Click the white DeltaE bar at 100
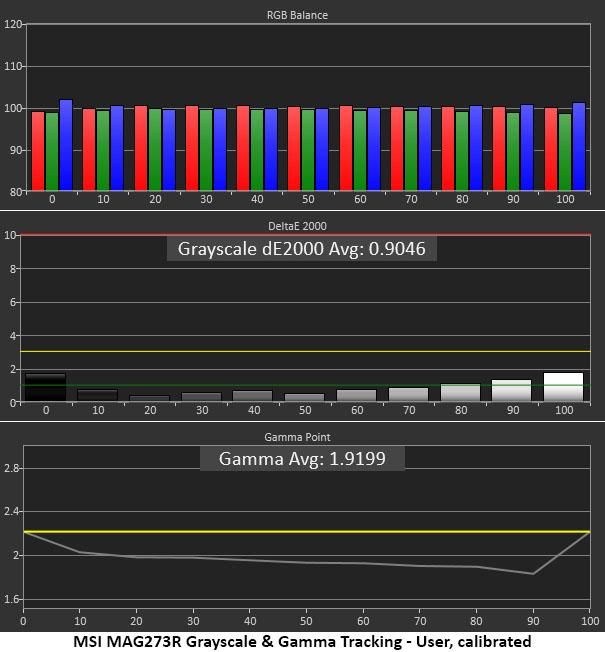 563,387
